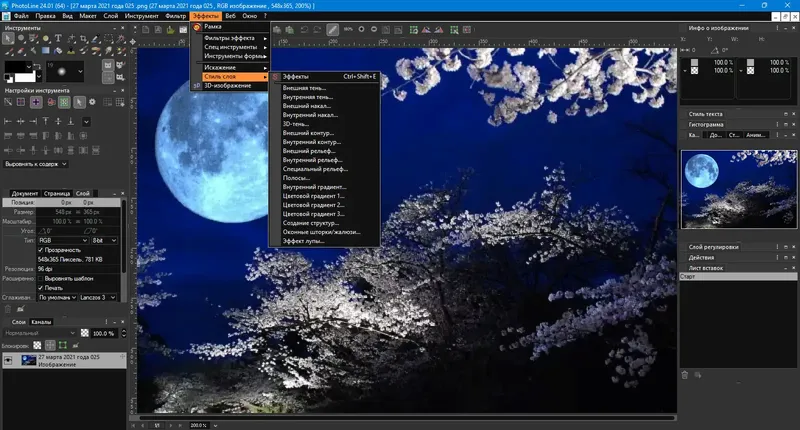Click the swap foreground/background colors icon
Viewport: 800px width, 430px height.
pyautogui.click(x=37, y=66)
